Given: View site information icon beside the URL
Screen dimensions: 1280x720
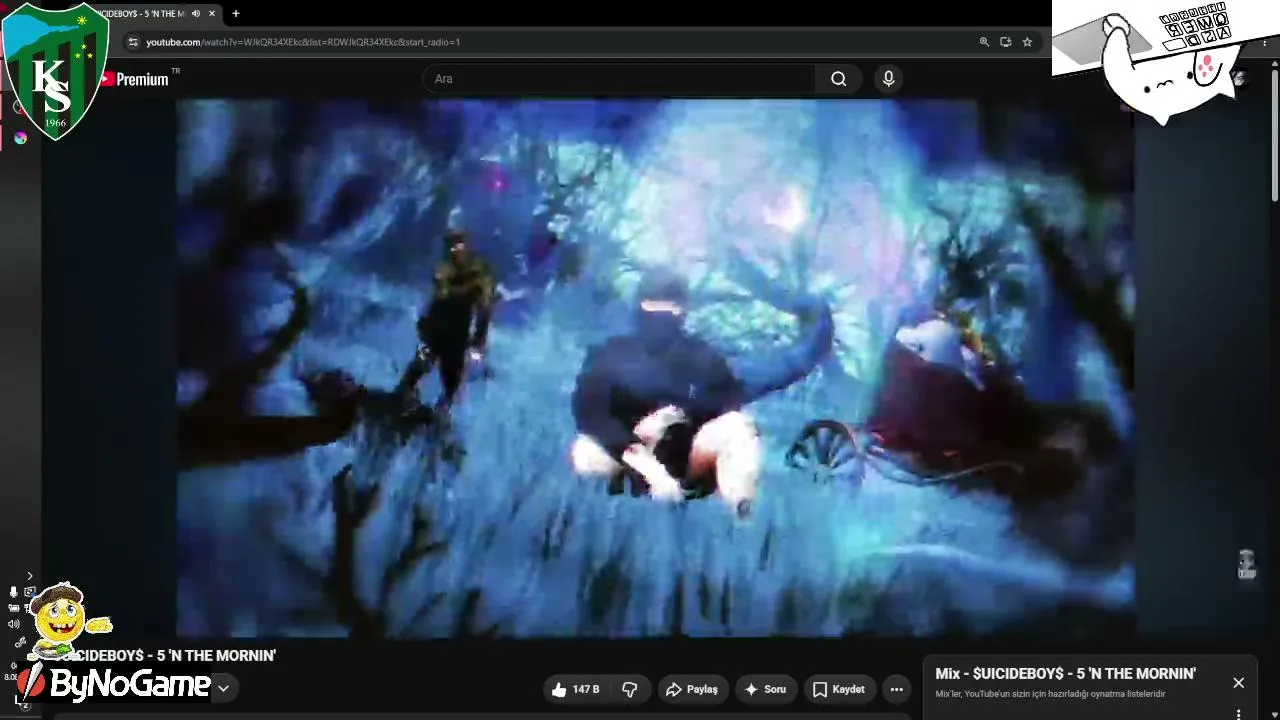Looking at the screenshot, I should tap(133, 42).
